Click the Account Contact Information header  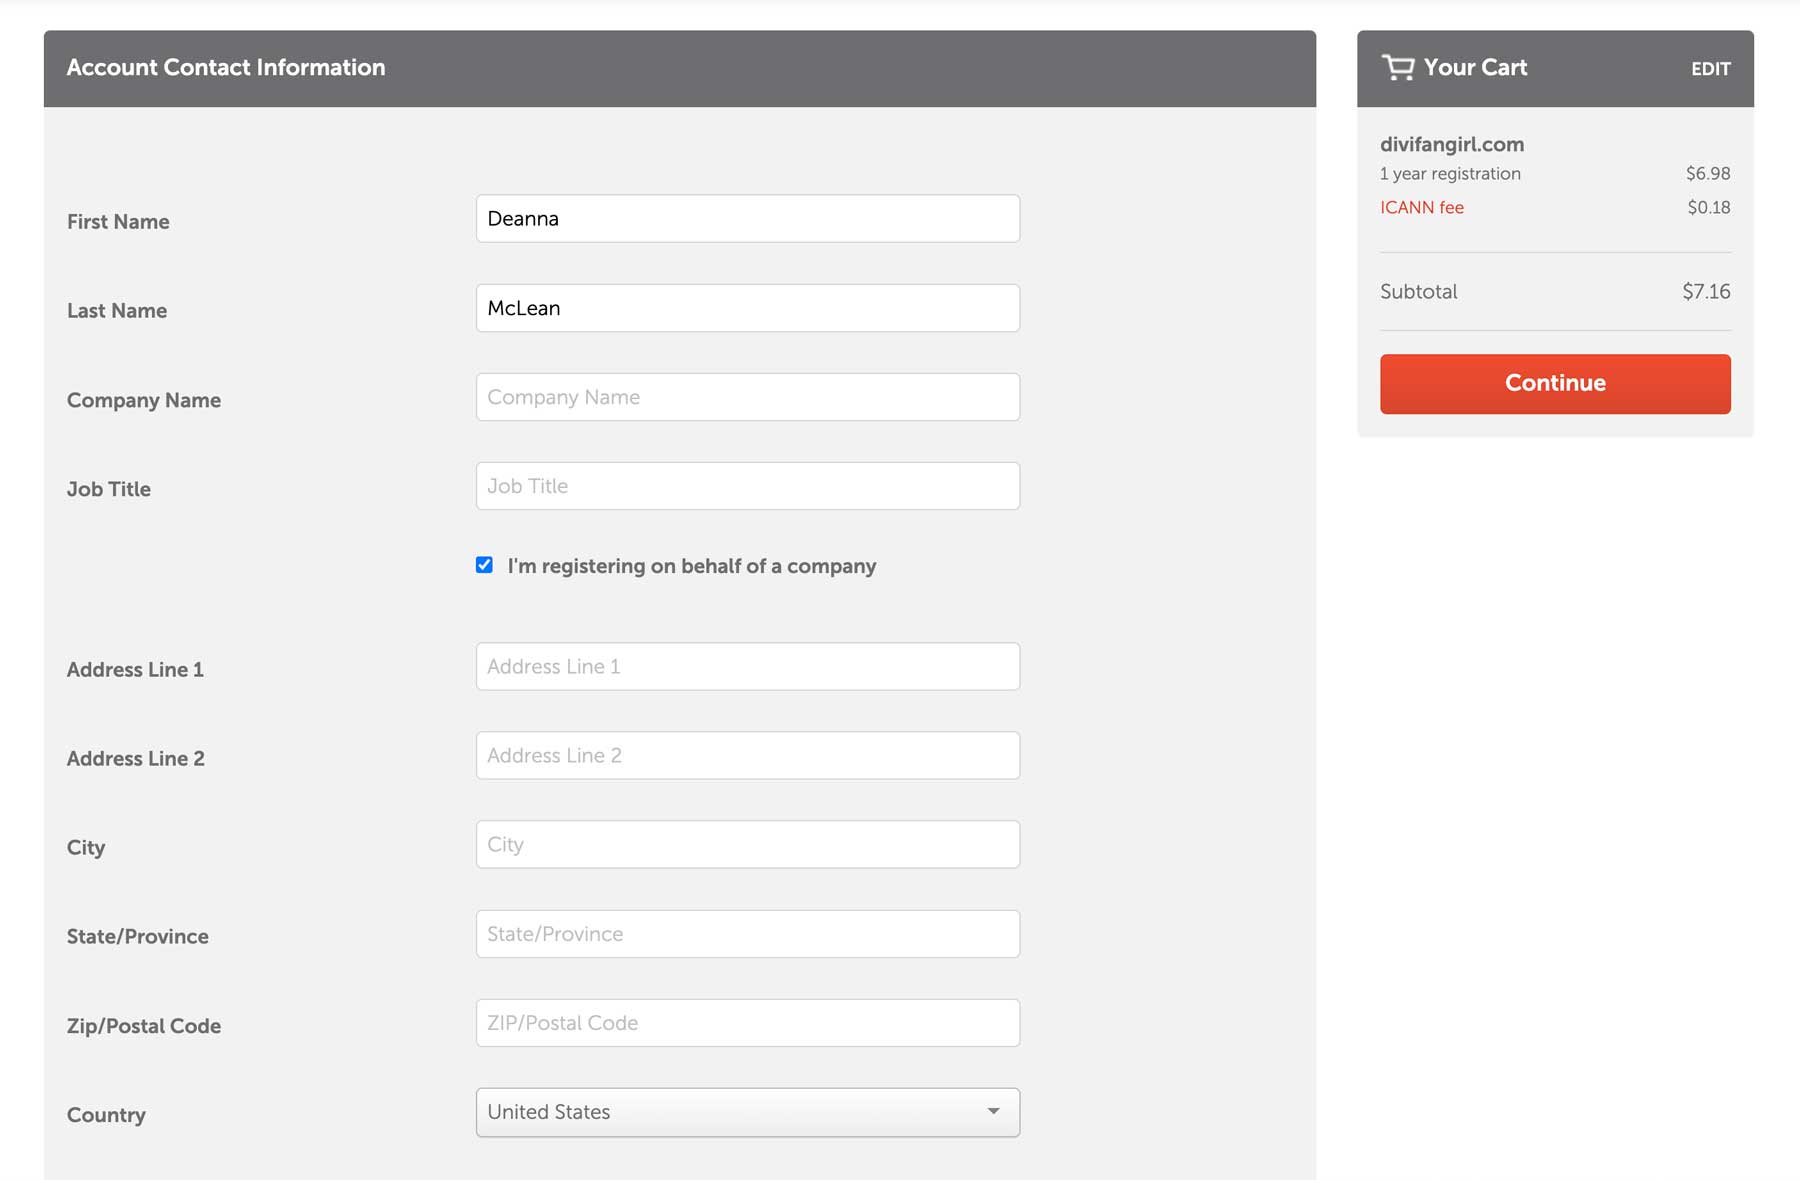226,67
